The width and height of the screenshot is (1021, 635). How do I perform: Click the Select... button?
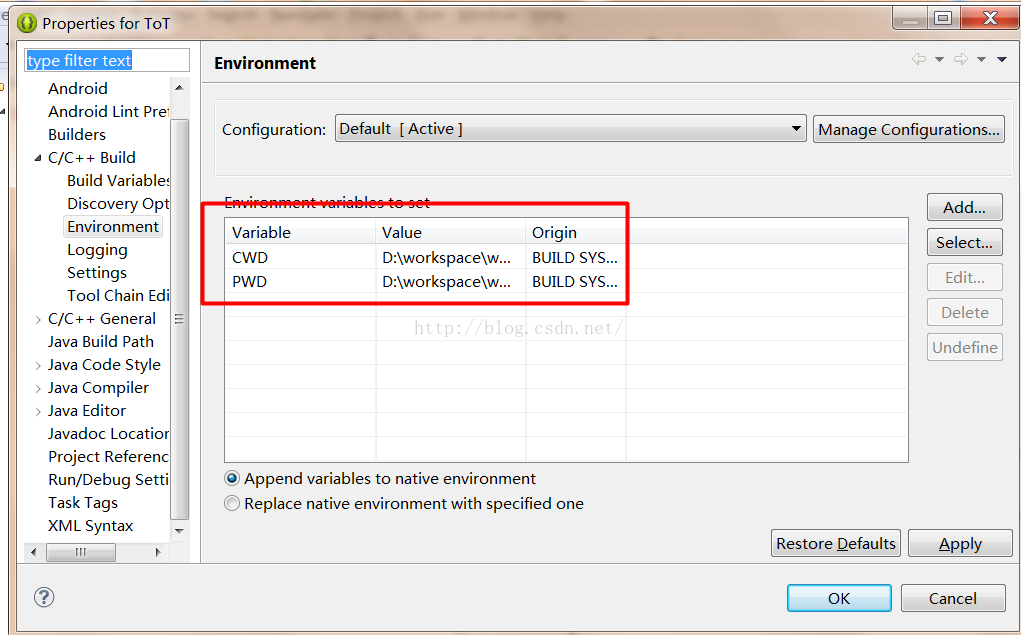click(964, 242)
